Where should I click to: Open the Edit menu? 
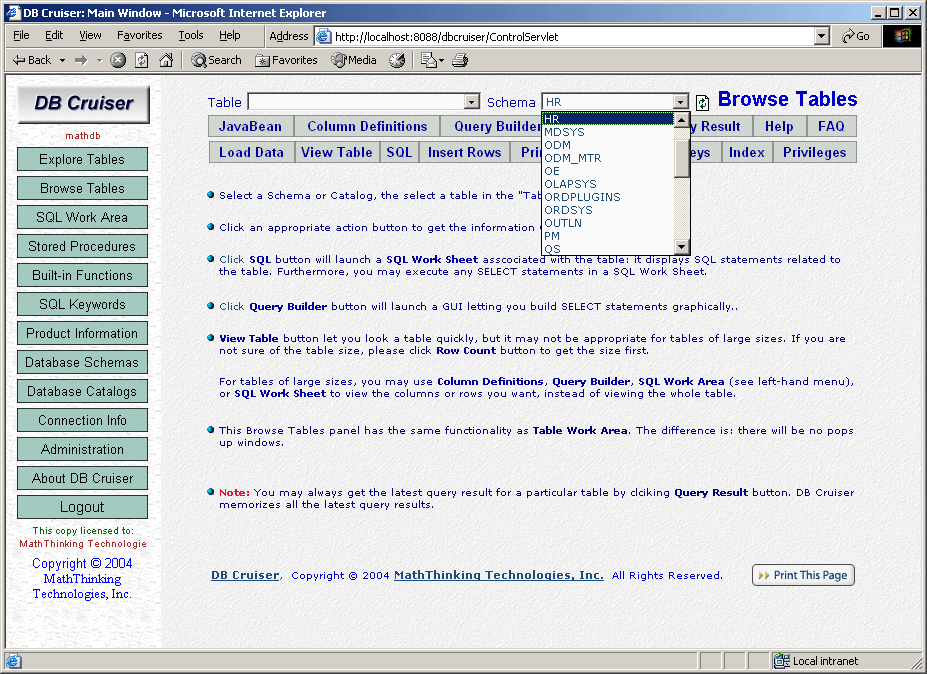pos(54,35)
